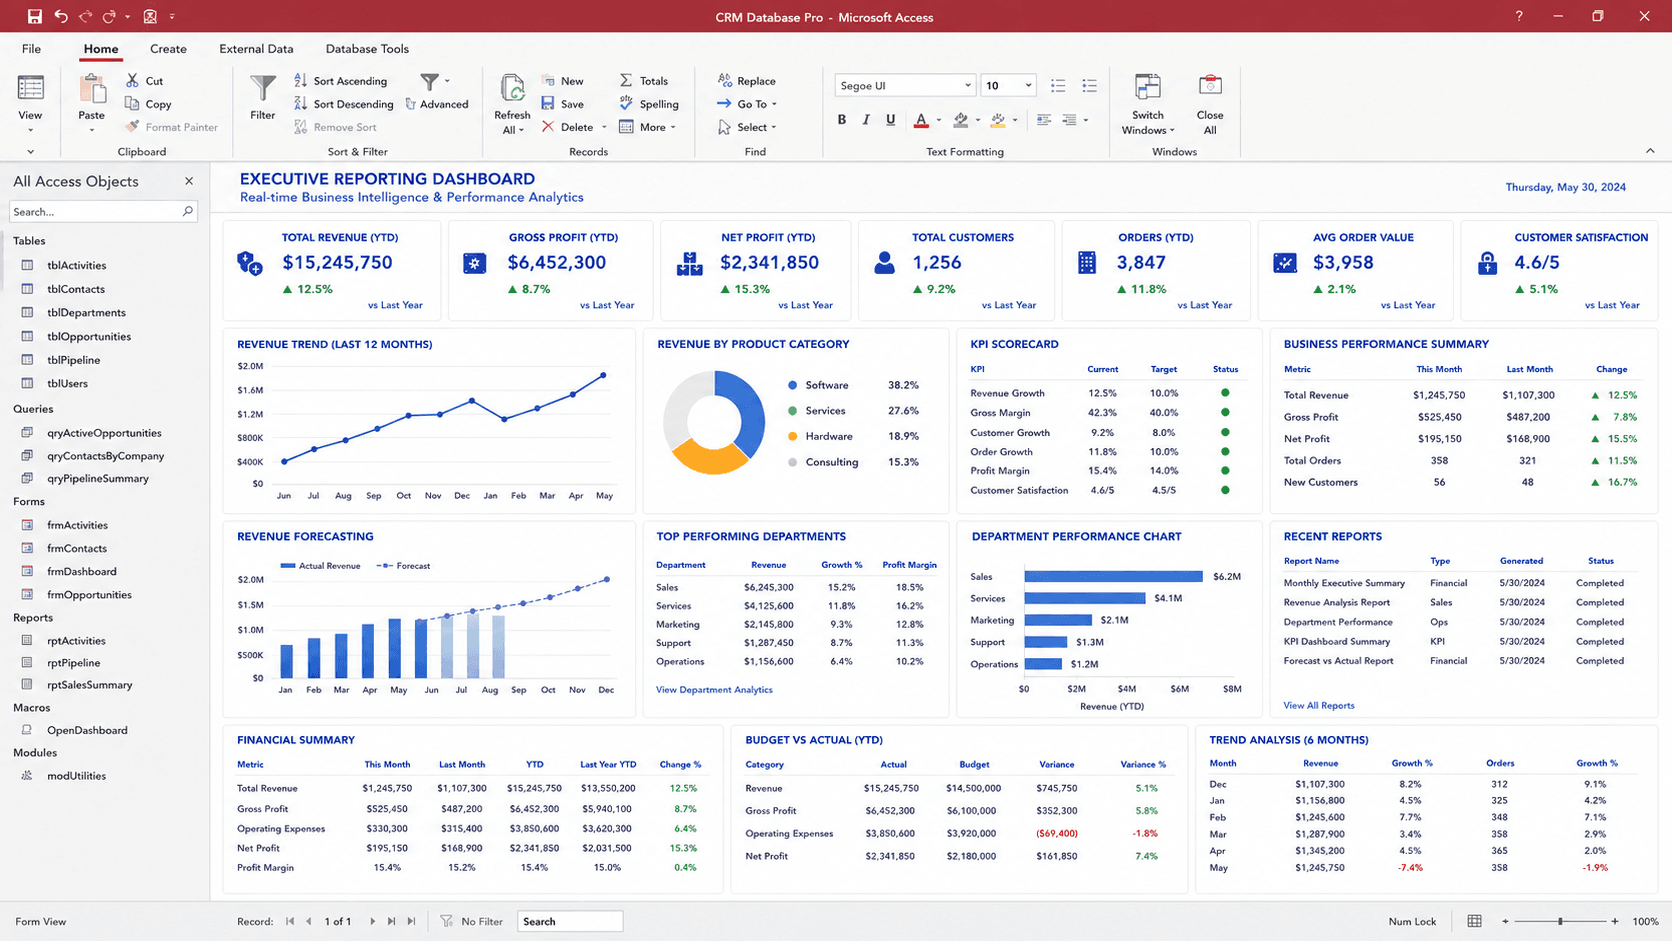Click the background fill color bucket
The width and height of the screenshot is (1672, 941).
(x=960, y=120)
